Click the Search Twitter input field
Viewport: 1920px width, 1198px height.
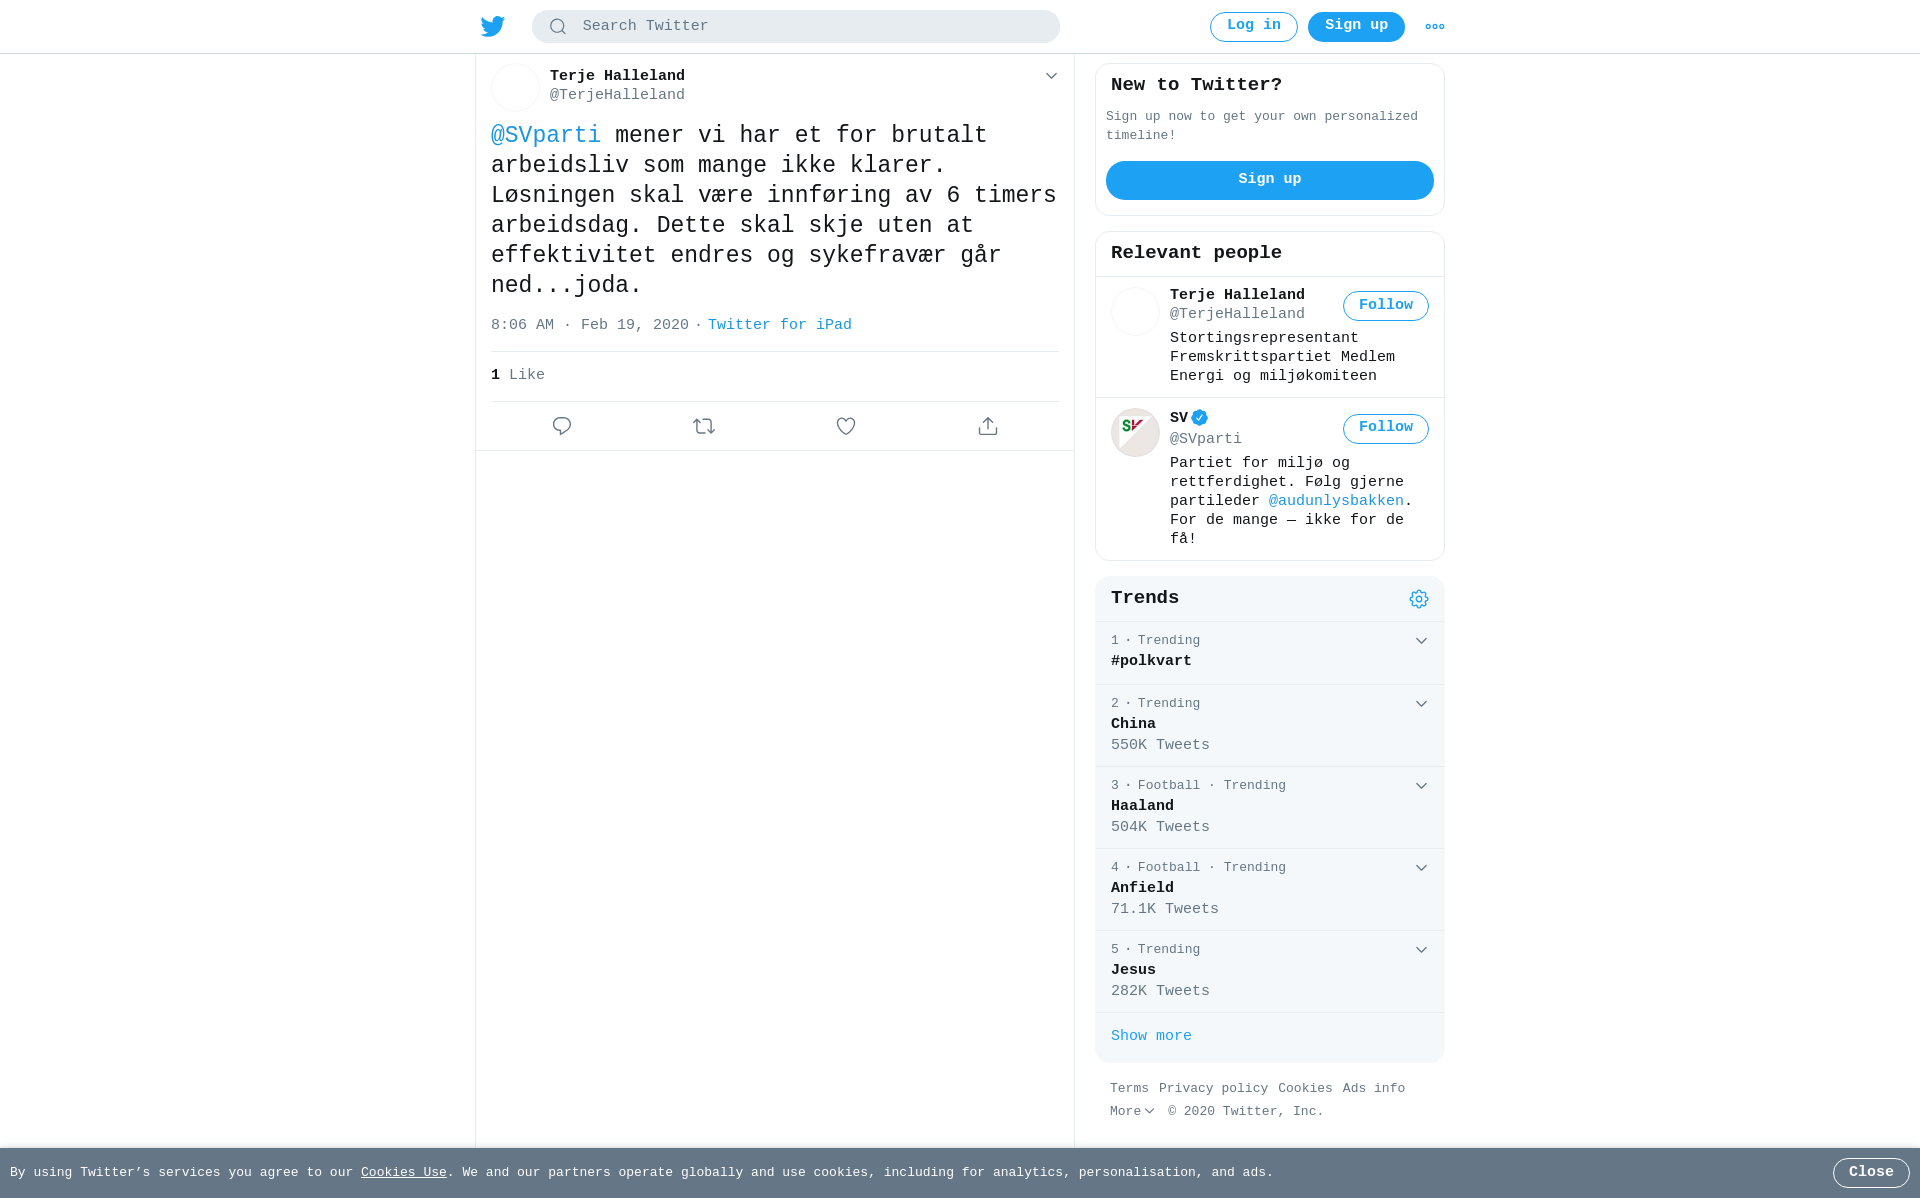tap(796, 27)
